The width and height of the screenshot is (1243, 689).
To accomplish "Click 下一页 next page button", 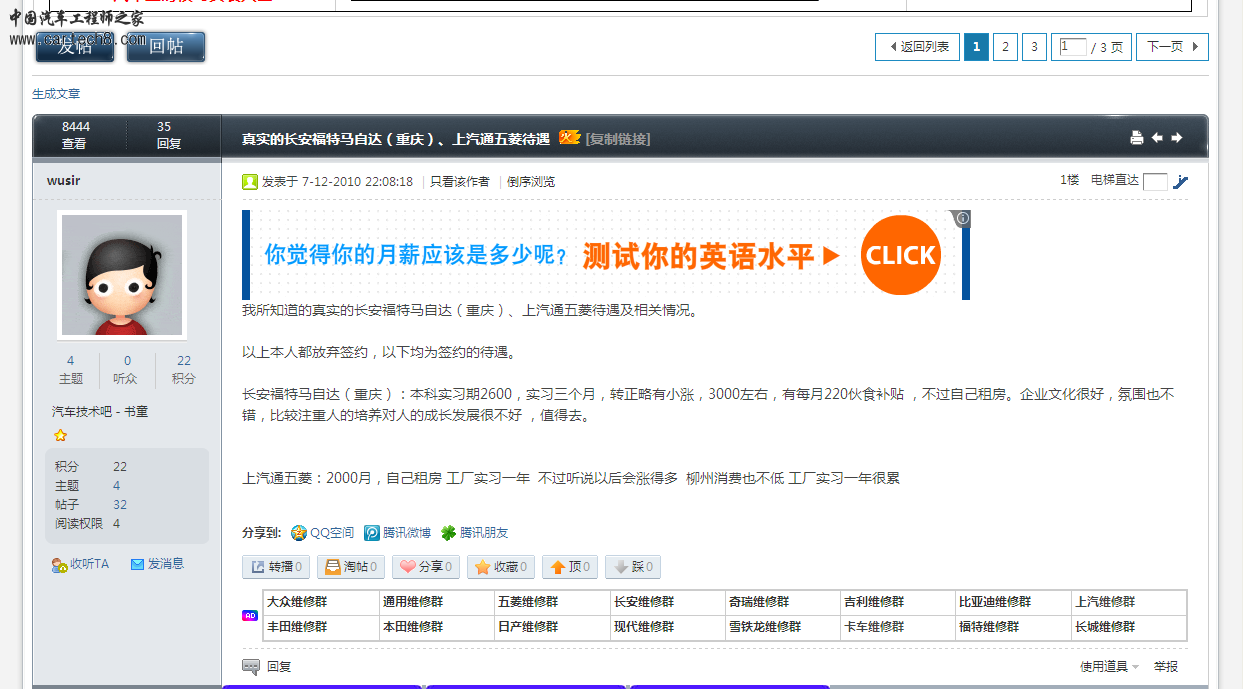I will 1172,47.
